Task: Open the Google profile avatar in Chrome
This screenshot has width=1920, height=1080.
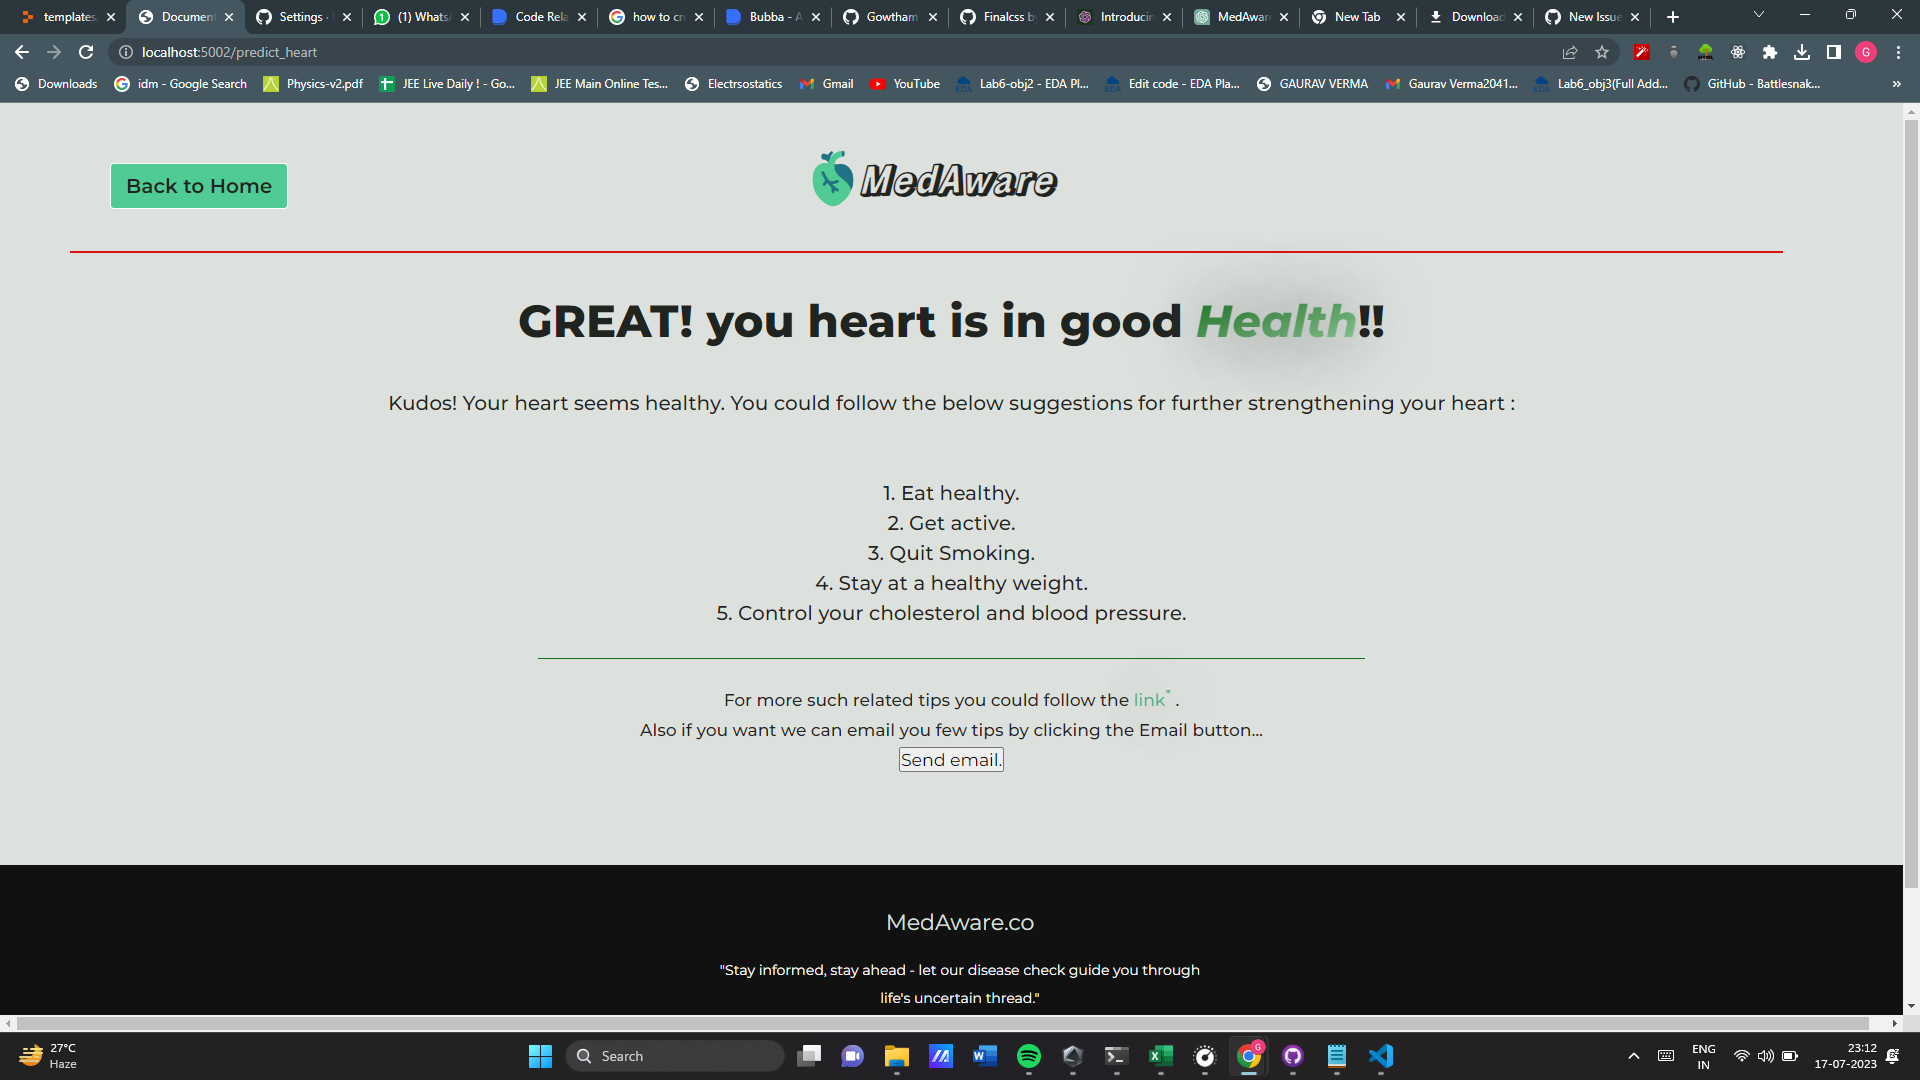Action: tap(1867, 52)
